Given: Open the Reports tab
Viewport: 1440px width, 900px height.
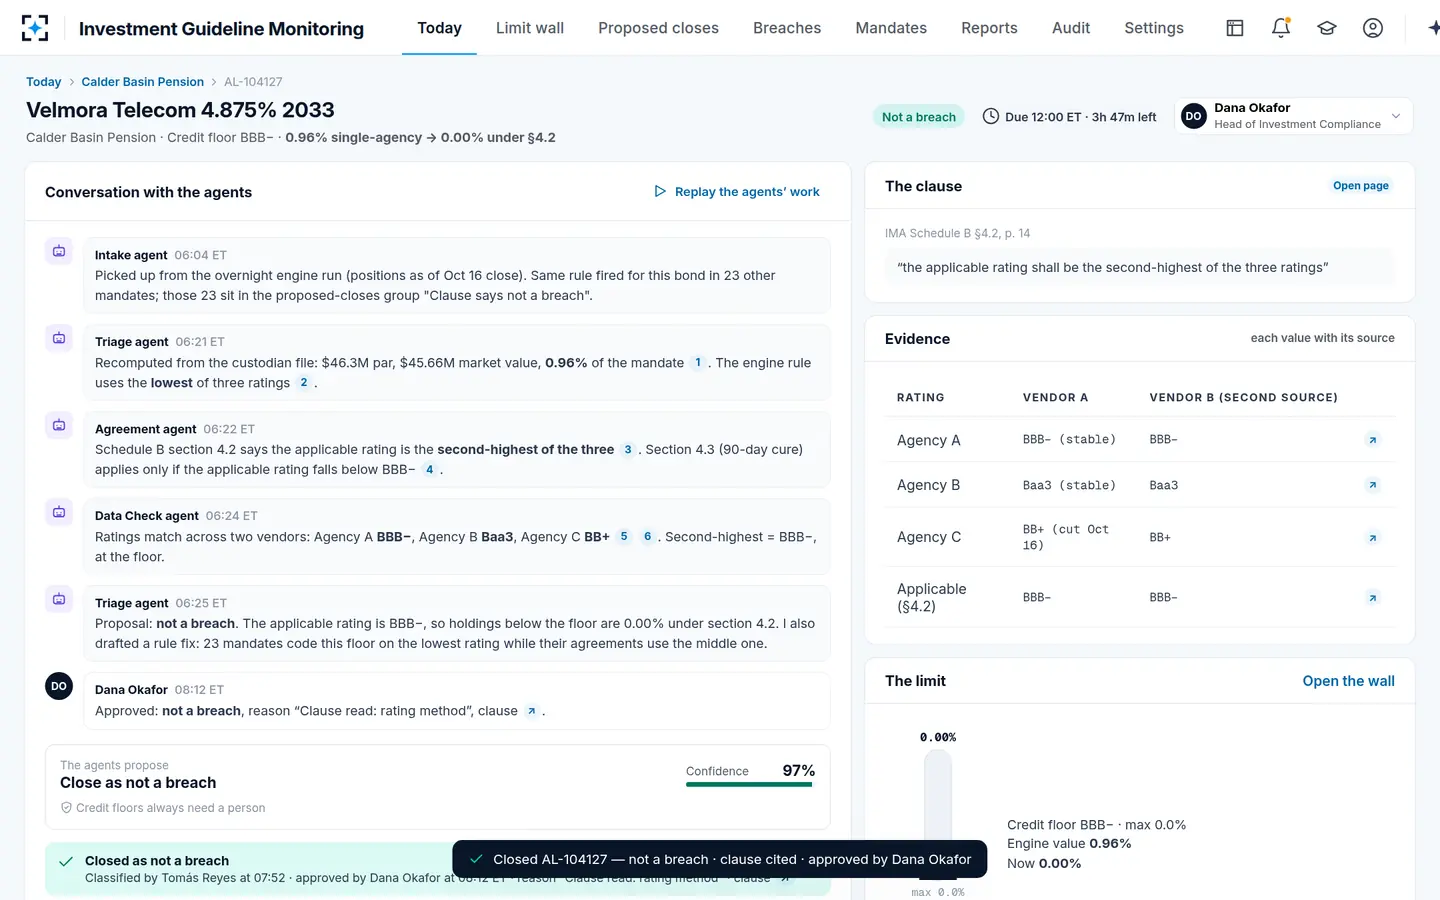Looking at the screenshot, I should 989,28.
